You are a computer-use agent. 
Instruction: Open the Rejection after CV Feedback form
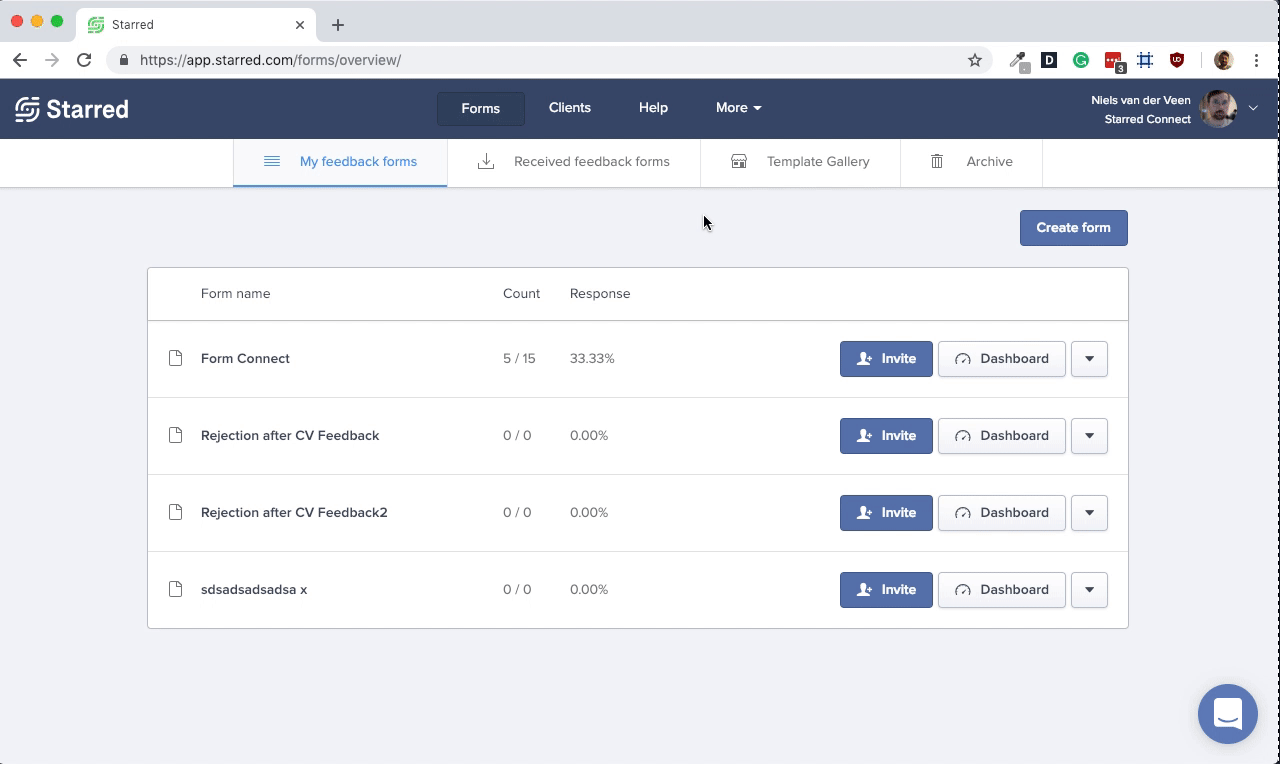(x=290, y=435)
